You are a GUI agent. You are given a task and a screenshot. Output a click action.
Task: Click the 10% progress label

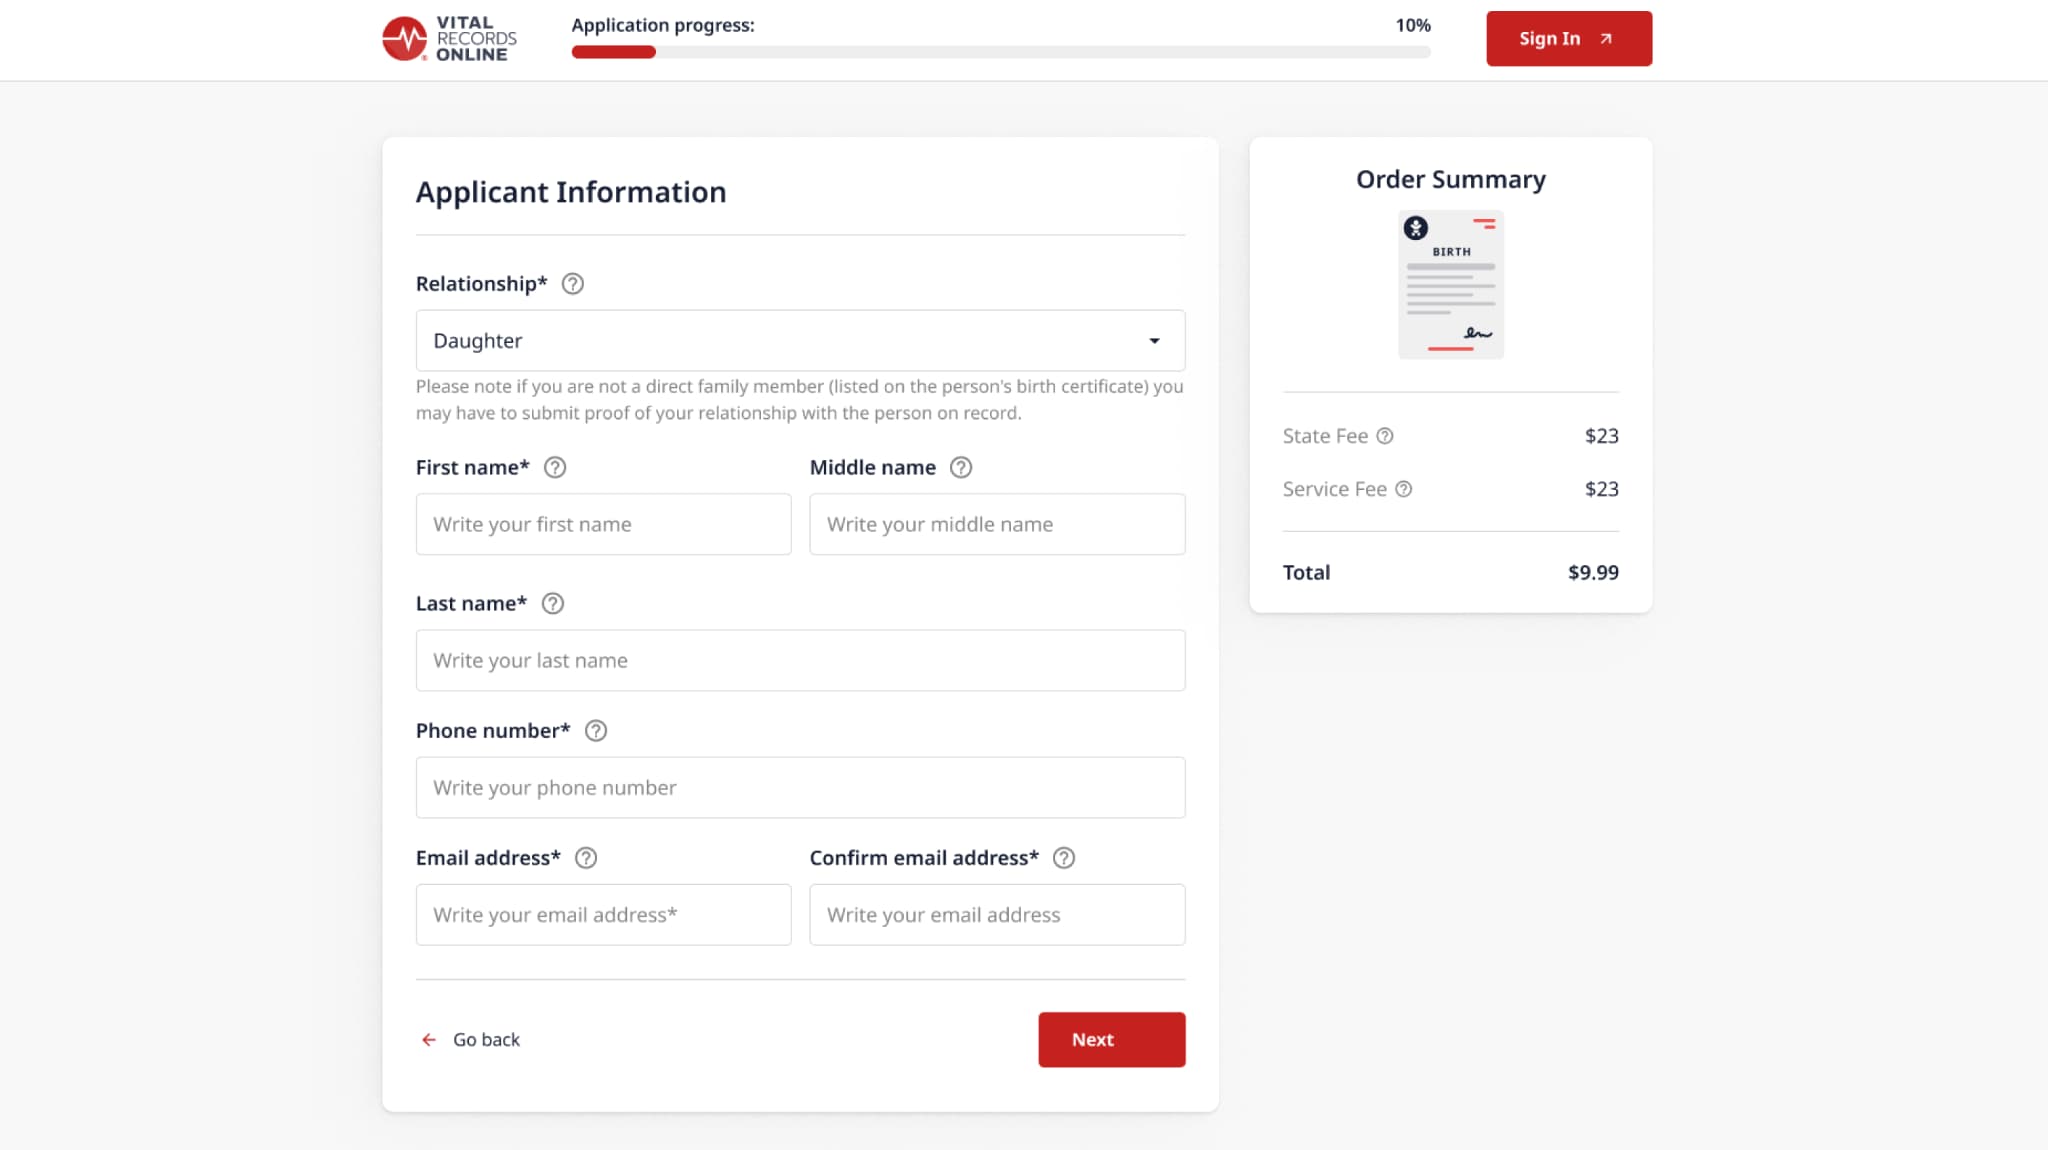click(x=1413, y=25)
